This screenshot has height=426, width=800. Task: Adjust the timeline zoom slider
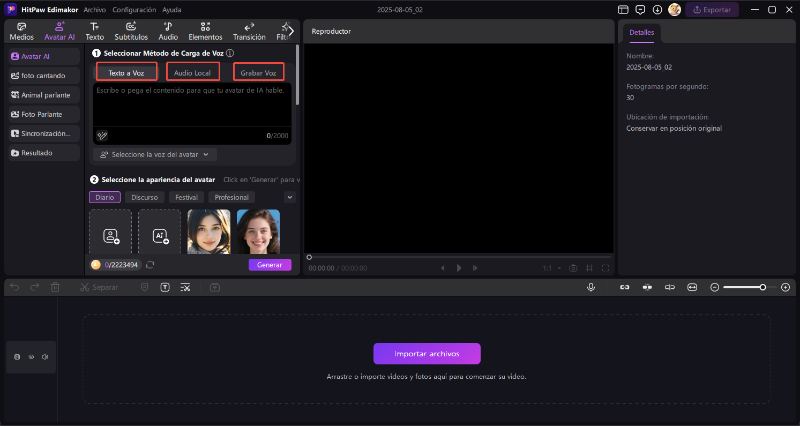(761, 287)
